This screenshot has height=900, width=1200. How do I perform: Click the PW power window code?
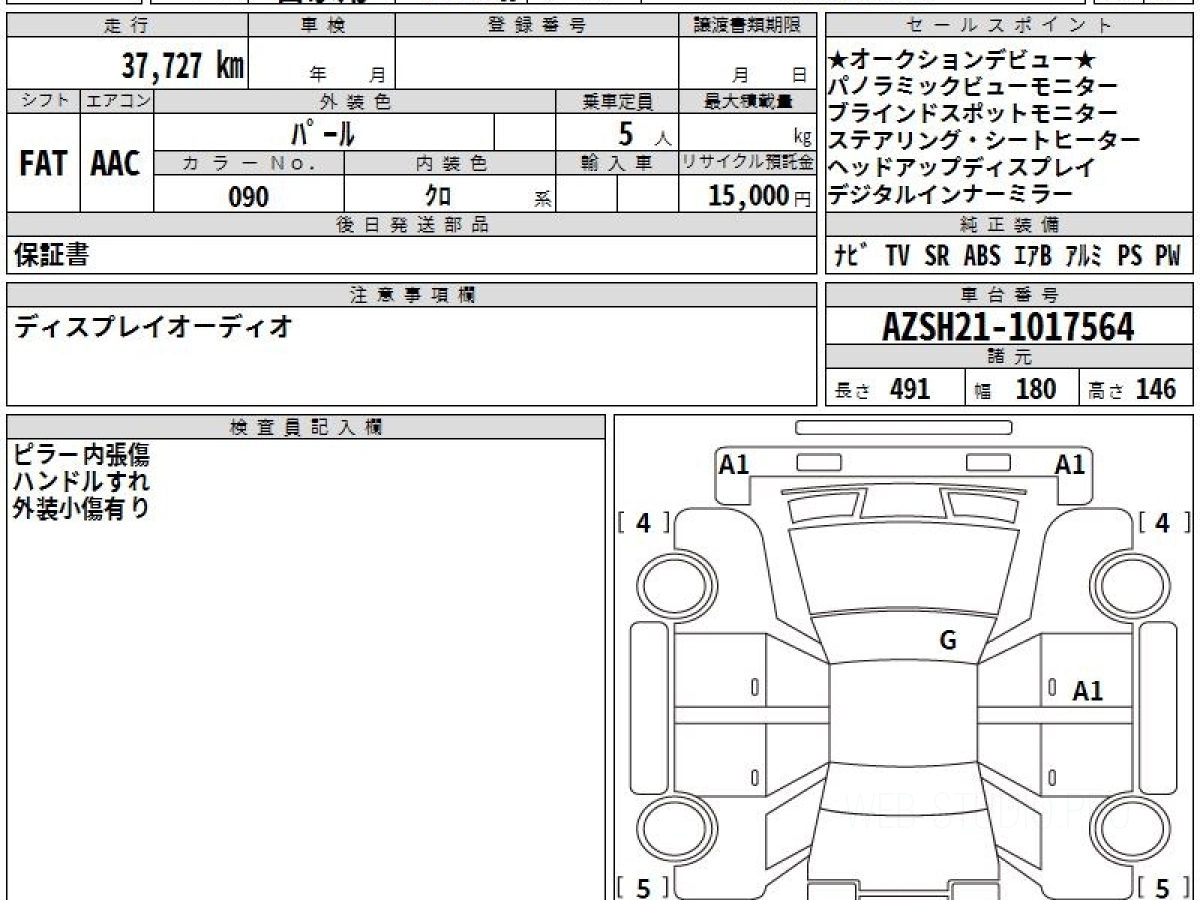[x=1168, y=256]
